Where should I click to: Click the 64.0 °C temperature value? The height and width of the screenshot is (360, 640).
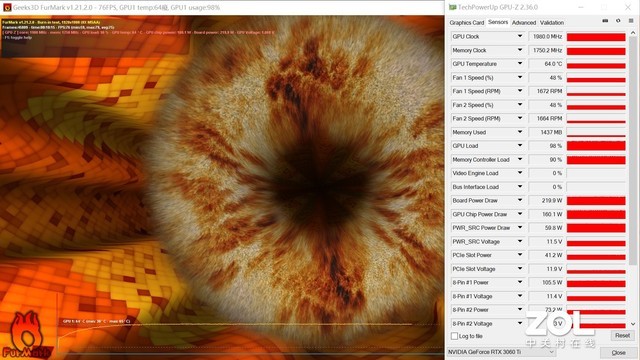click(x=553, y=64)
